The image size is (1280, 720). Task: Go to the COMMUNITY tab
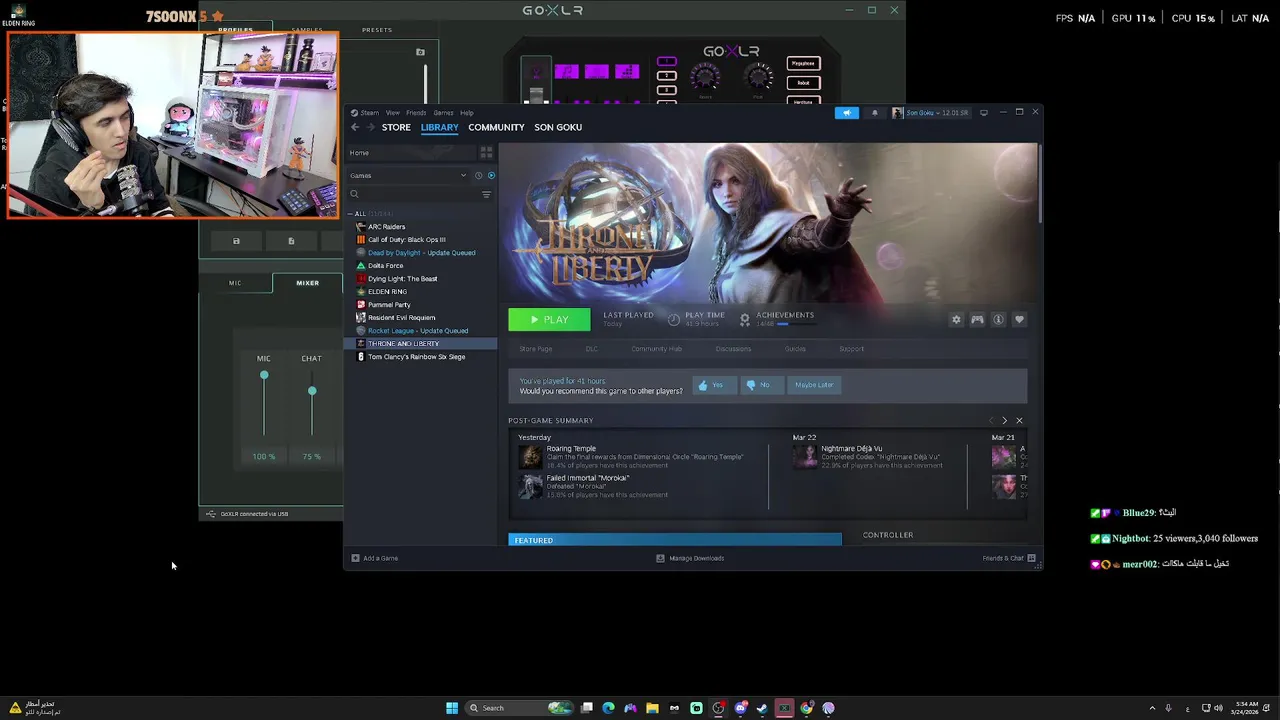(x=496, y=127)
